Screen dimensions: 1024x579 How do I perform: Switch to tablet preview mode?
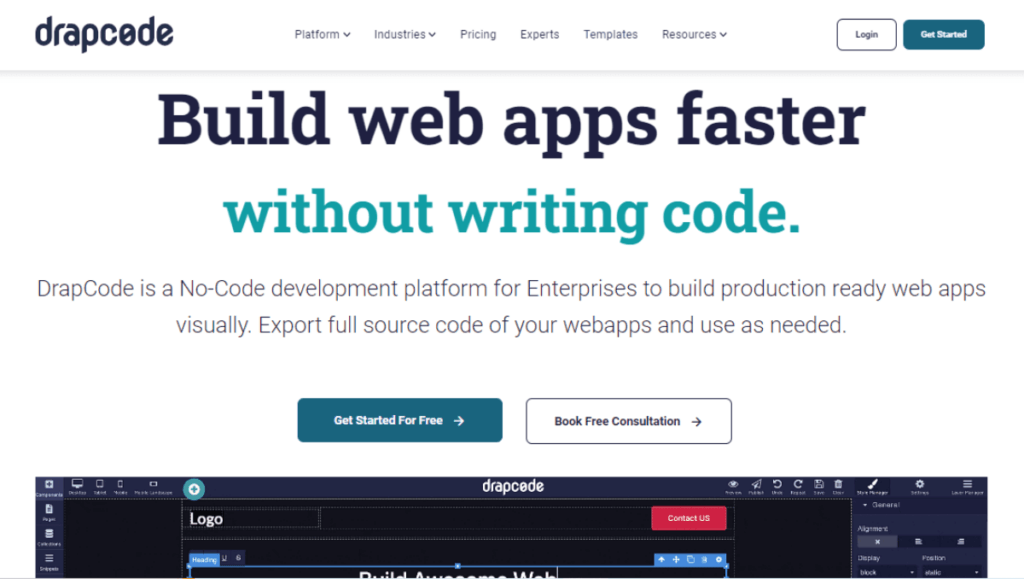coord(100,483)
